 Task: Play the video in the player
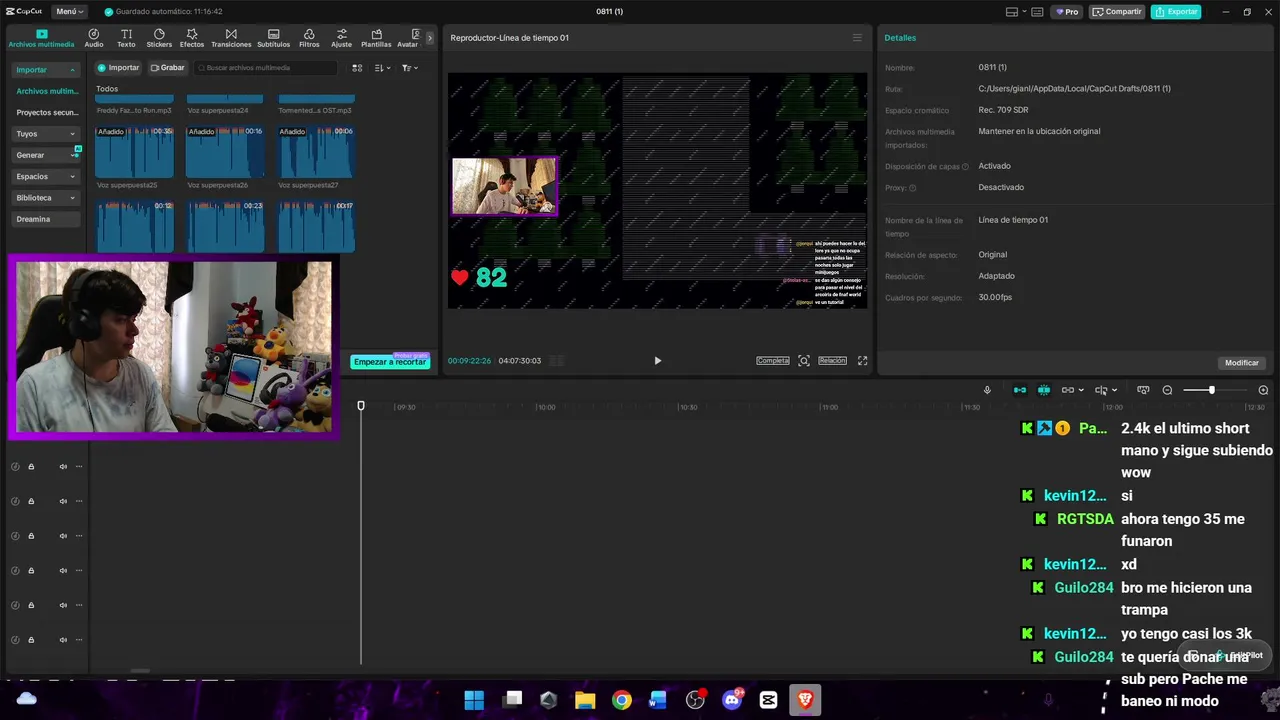[x=657, y=361]
